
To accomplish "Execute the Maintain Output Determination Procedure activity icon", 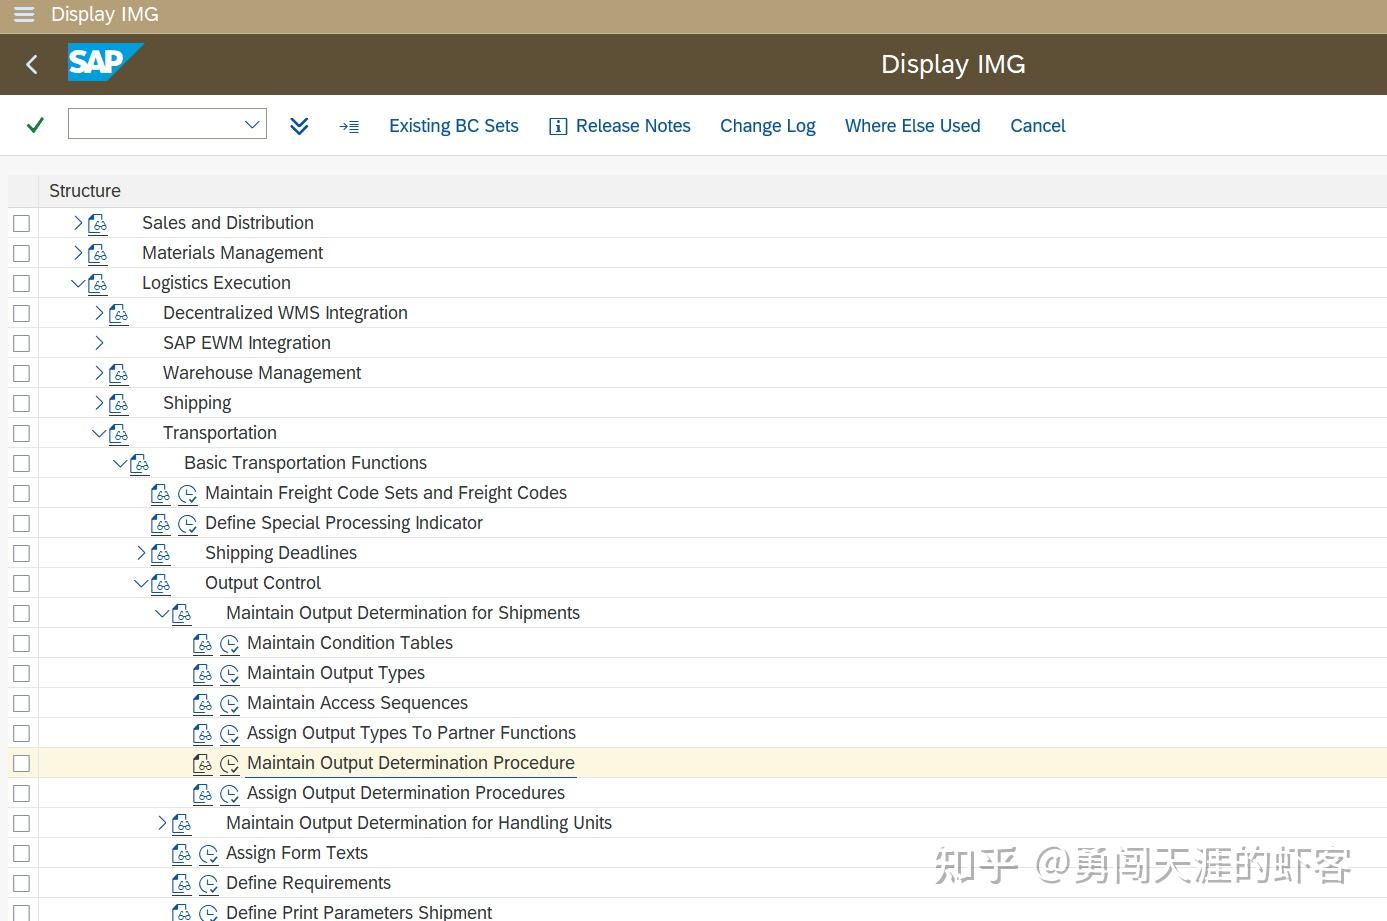I will (229, 763).
